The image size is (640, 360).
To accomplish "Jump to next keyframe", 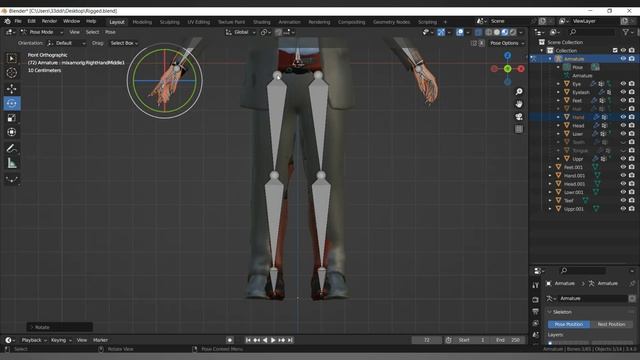I will (282, 340).
